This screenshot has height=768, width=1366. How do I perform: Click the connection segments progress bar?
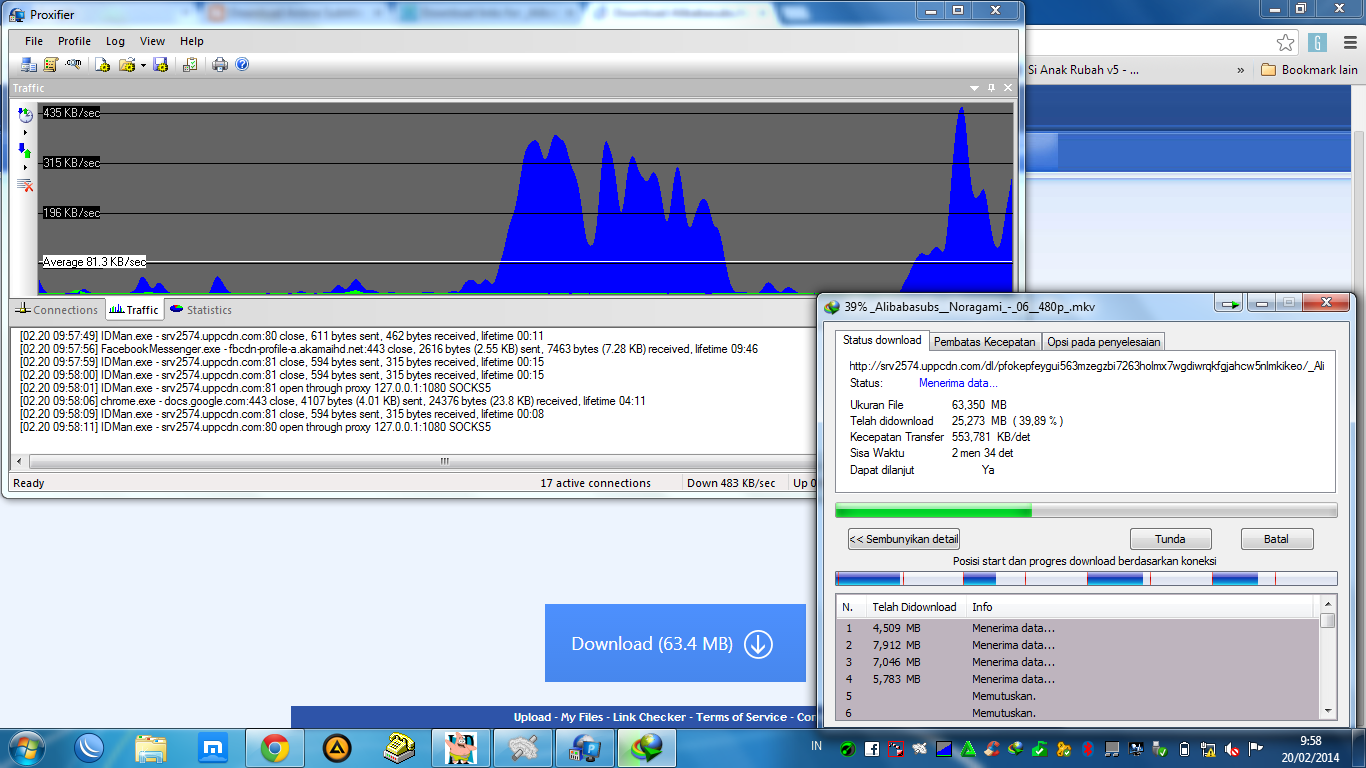[x=1086, y=579]
